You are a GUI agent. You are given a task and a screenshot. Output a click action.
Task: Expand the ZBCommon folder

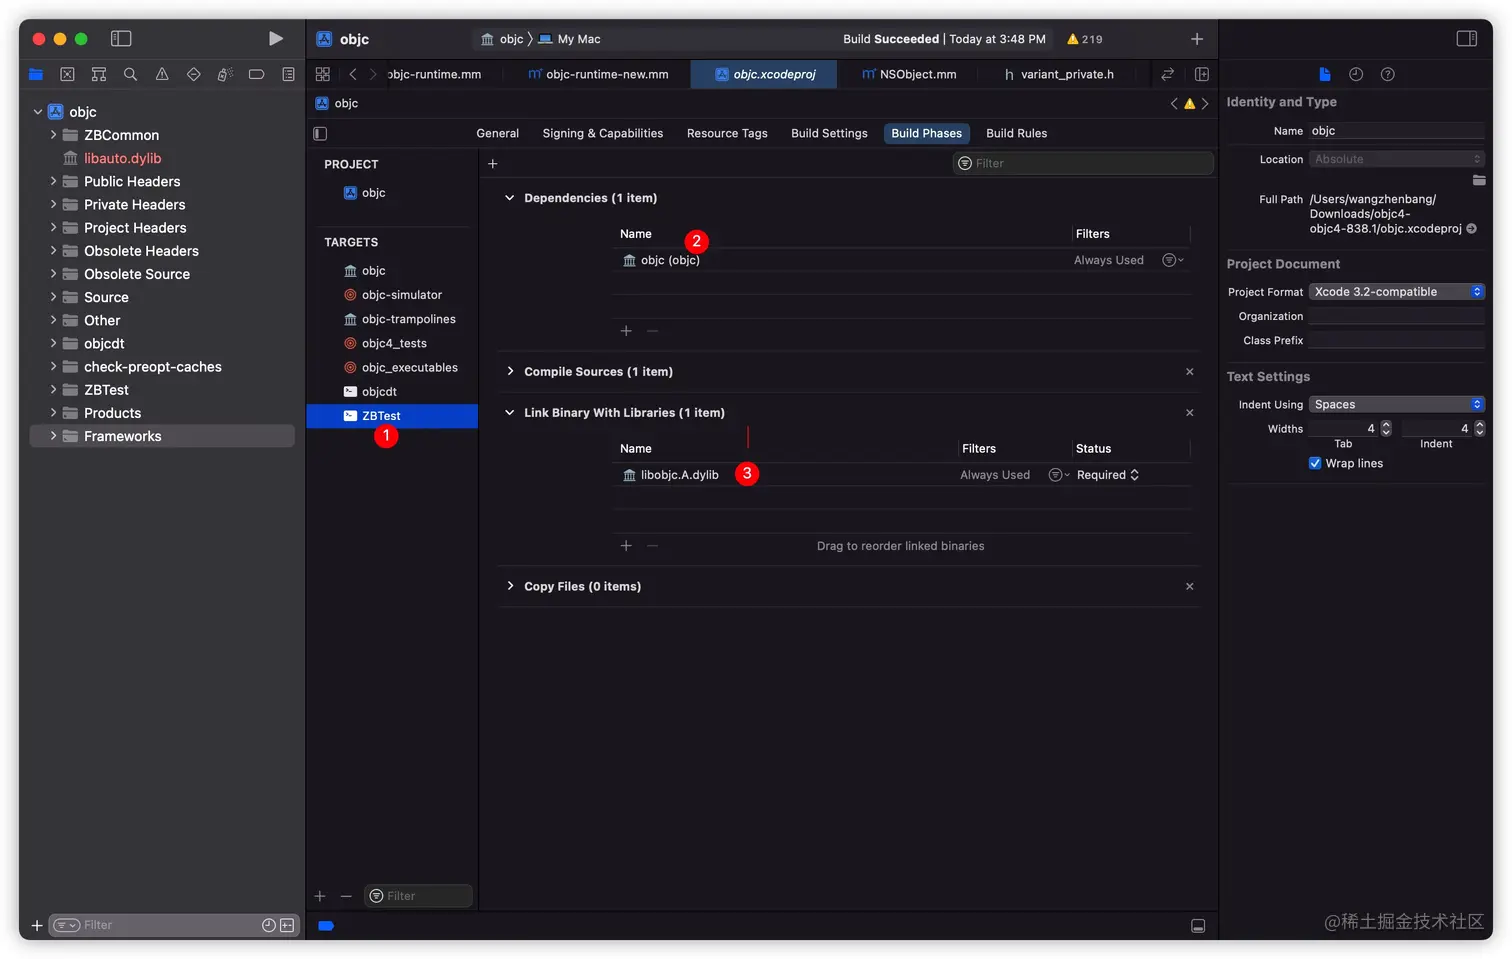(53, 134)
